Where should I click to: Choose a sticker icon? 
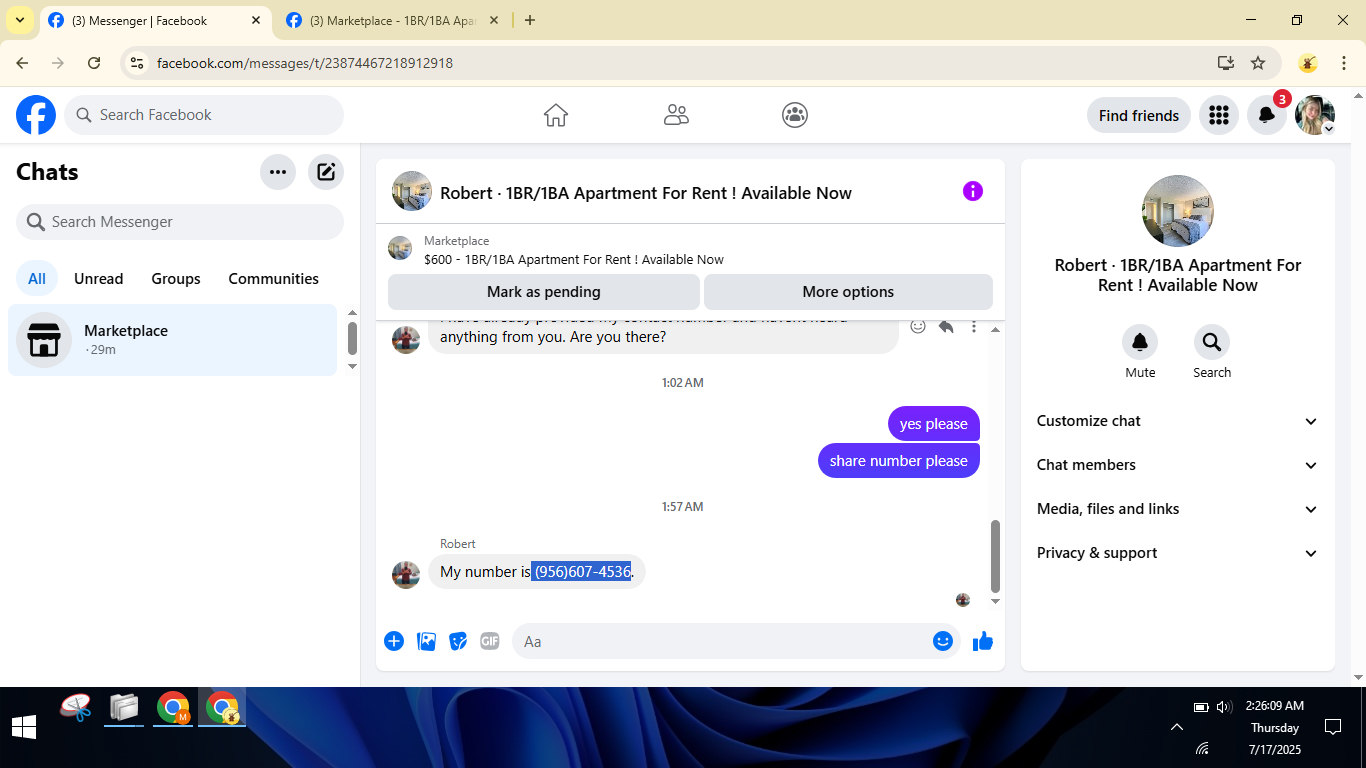[458, 641]
